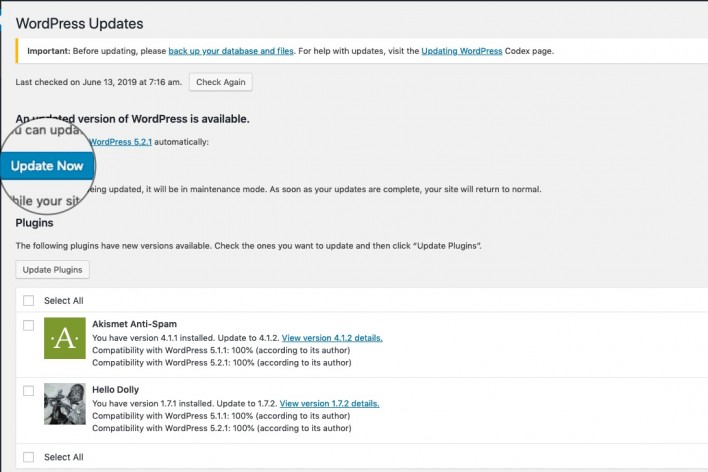The height and width of the screenshot is (472, 708).
Task: Tick the bottom Select All checkbox
Action: [x=28, y=457]
